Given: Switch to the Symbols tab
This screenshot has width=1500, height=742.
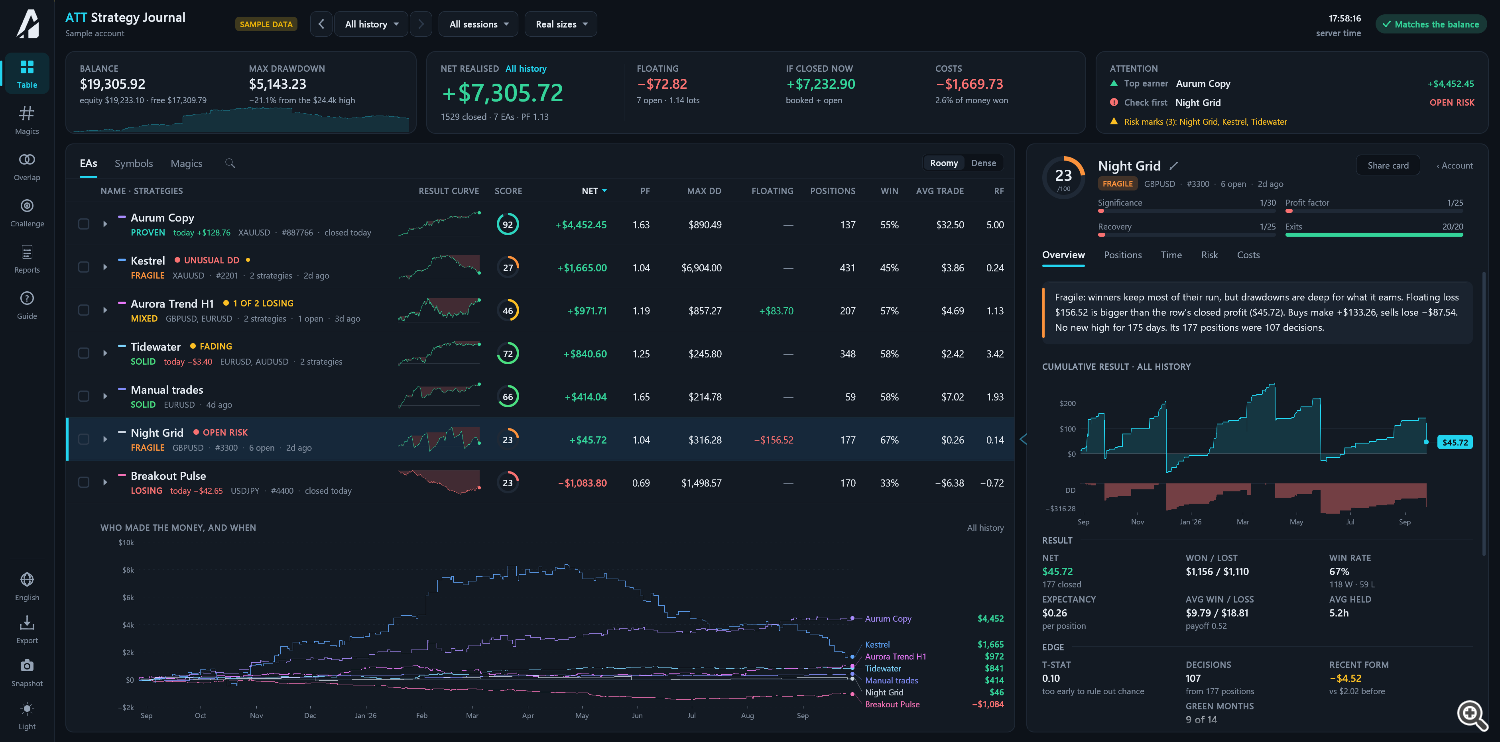Looking at the screenshot, I should [x=134, y=163].
